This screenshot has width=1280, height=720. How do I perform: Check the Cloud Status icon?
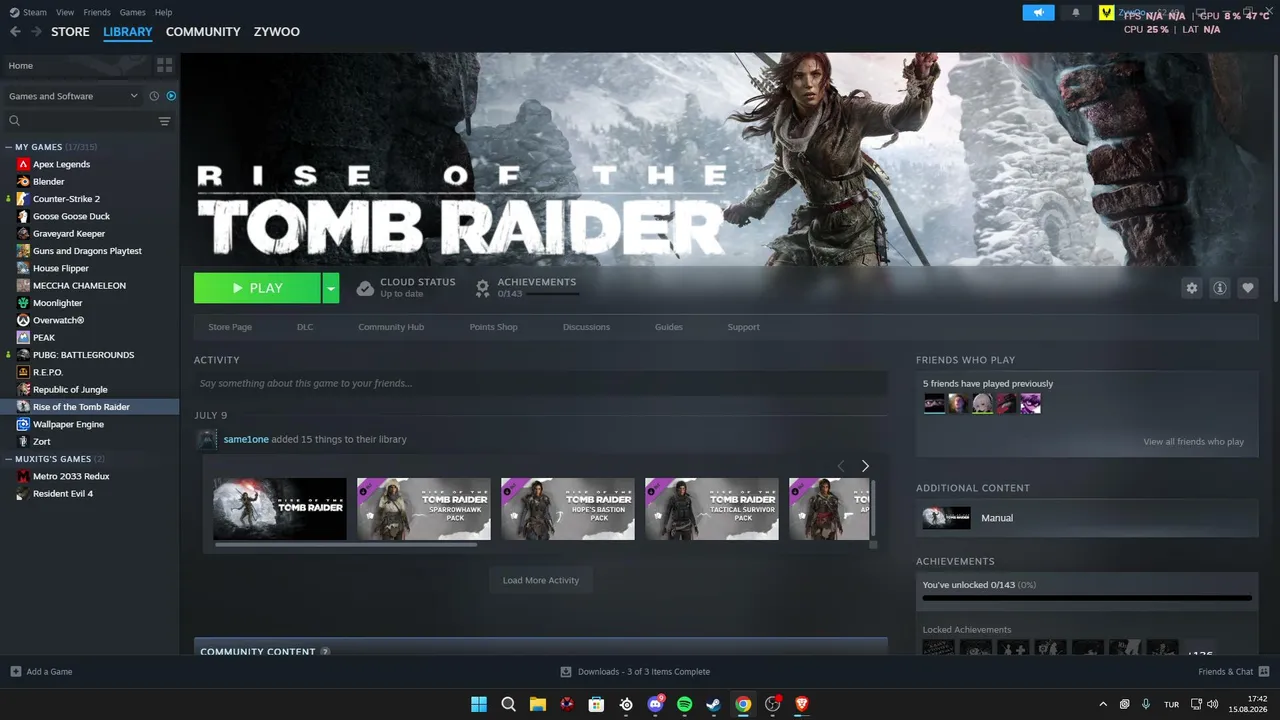point(365,288)
